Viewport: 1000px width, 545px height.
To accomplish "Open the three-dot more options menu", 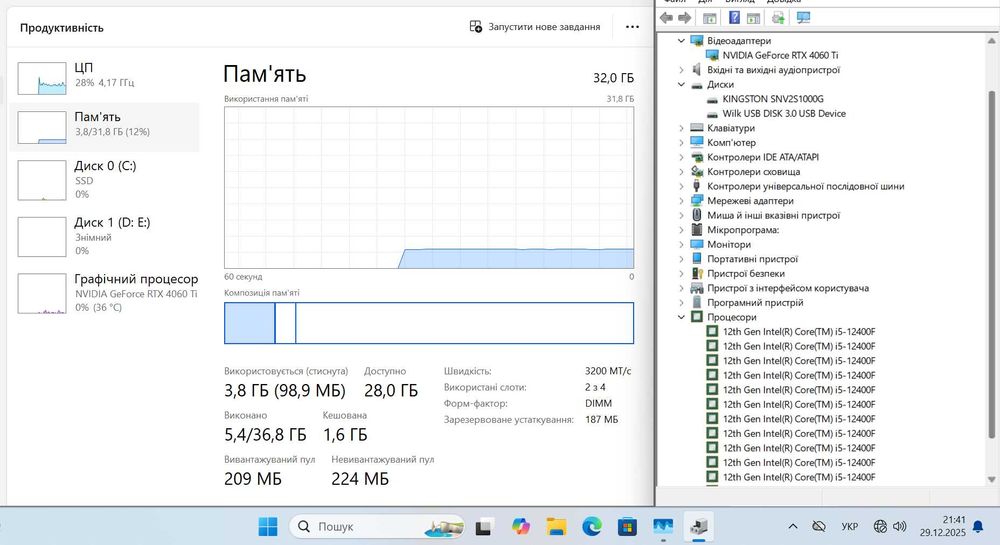I will [x=632, y=27].
